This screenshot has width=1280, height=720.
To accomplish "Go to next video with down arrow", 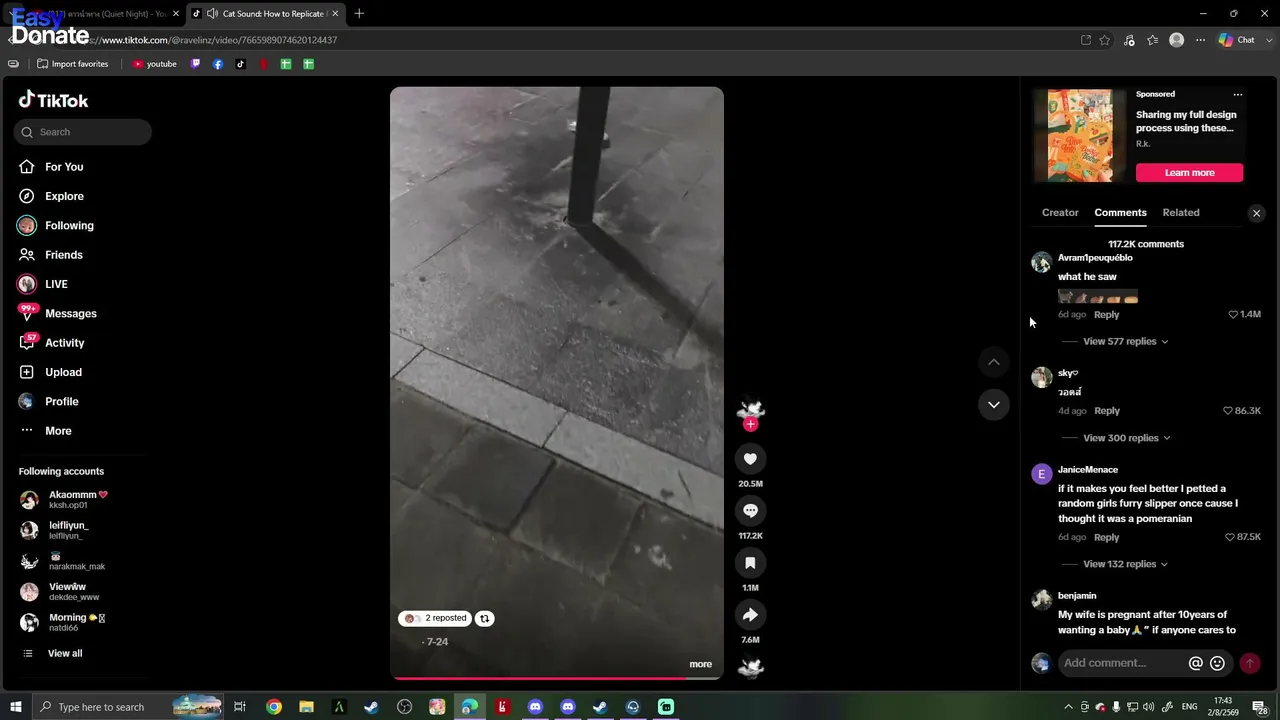I will 994,405.
